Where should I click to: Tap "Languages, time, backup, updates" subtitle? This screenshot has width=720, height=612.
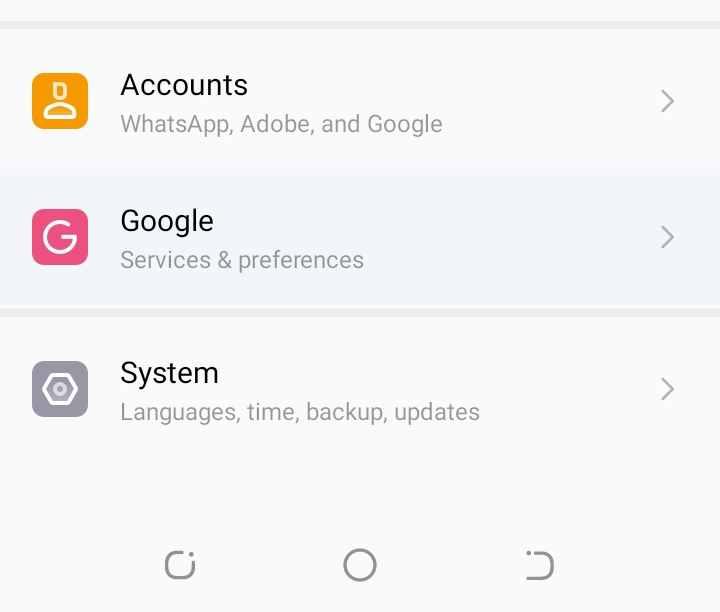300,412
